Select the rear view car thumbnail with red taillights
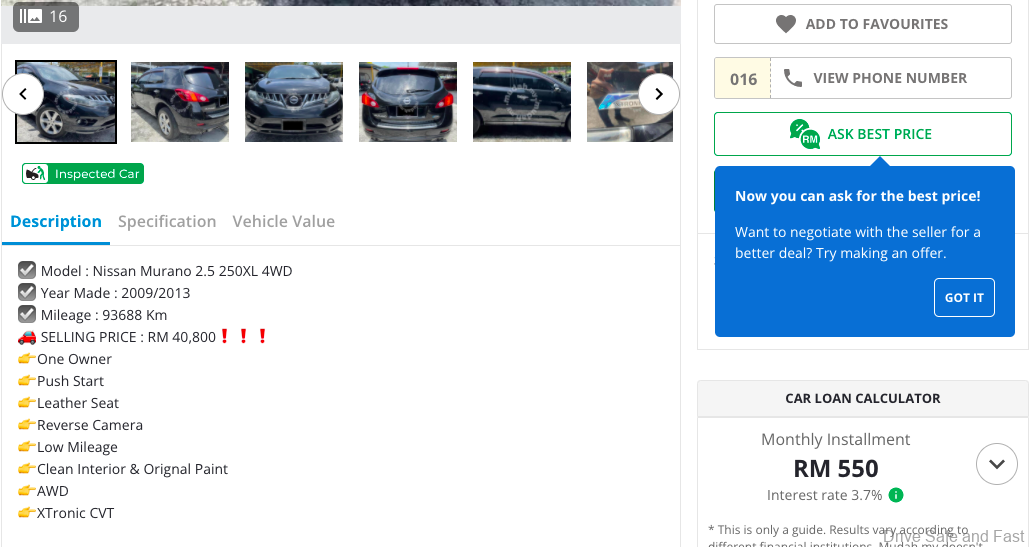 (x=408, y=102)
